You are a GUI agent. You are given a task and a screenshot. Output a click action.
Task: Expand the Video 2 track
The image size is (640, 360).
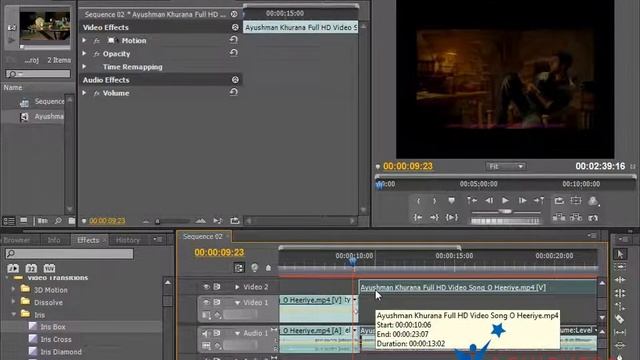coord(237,287)
